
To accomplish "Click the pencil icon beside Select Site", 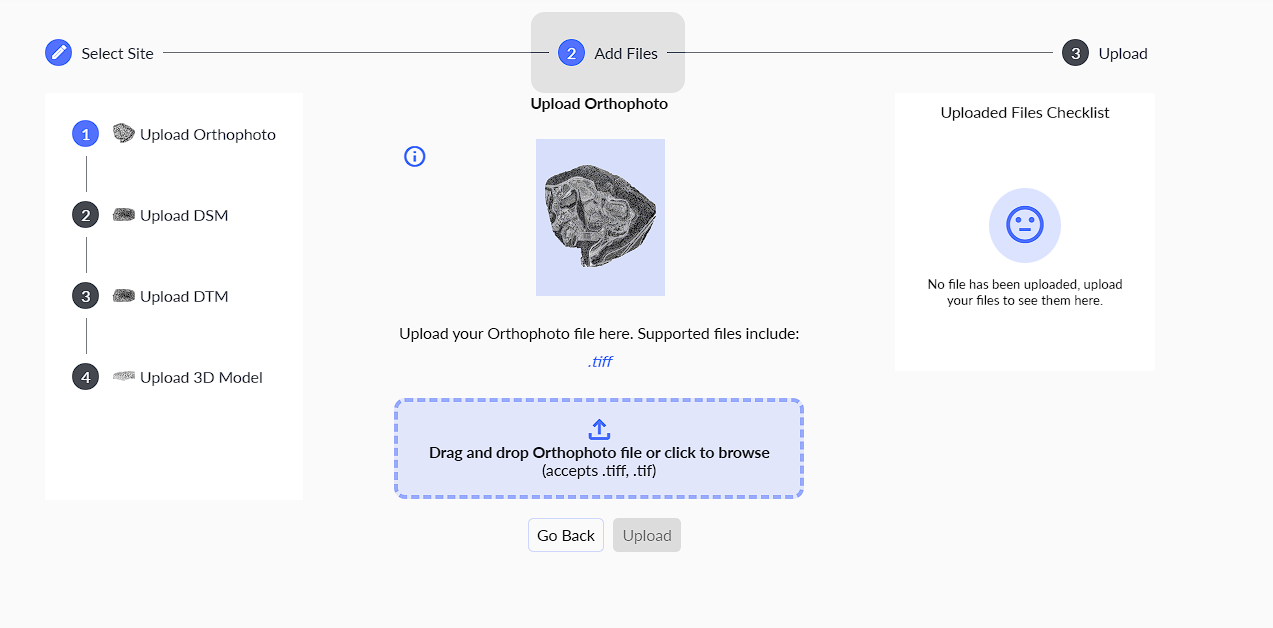I will point(59,53).
